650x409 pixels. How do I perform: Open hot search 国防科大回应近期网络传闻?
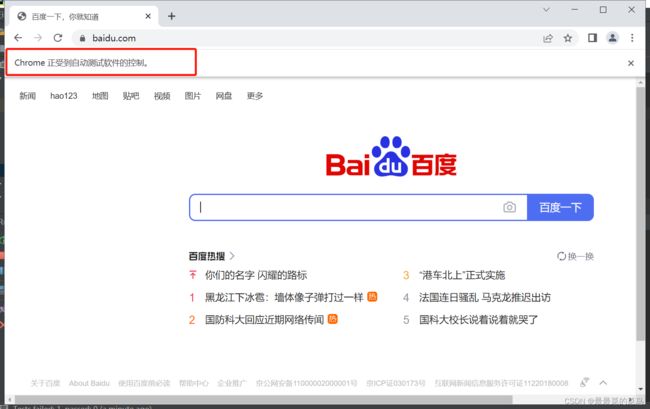pyautogui.click(x=264, y=320)
